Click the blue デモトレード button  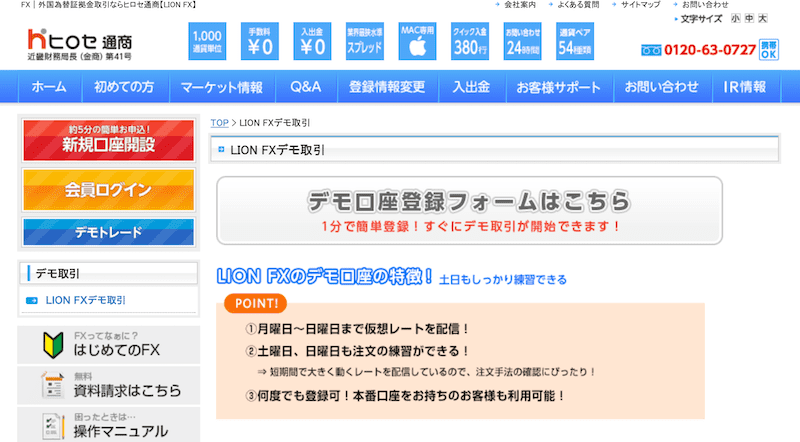tap(108, 232)
